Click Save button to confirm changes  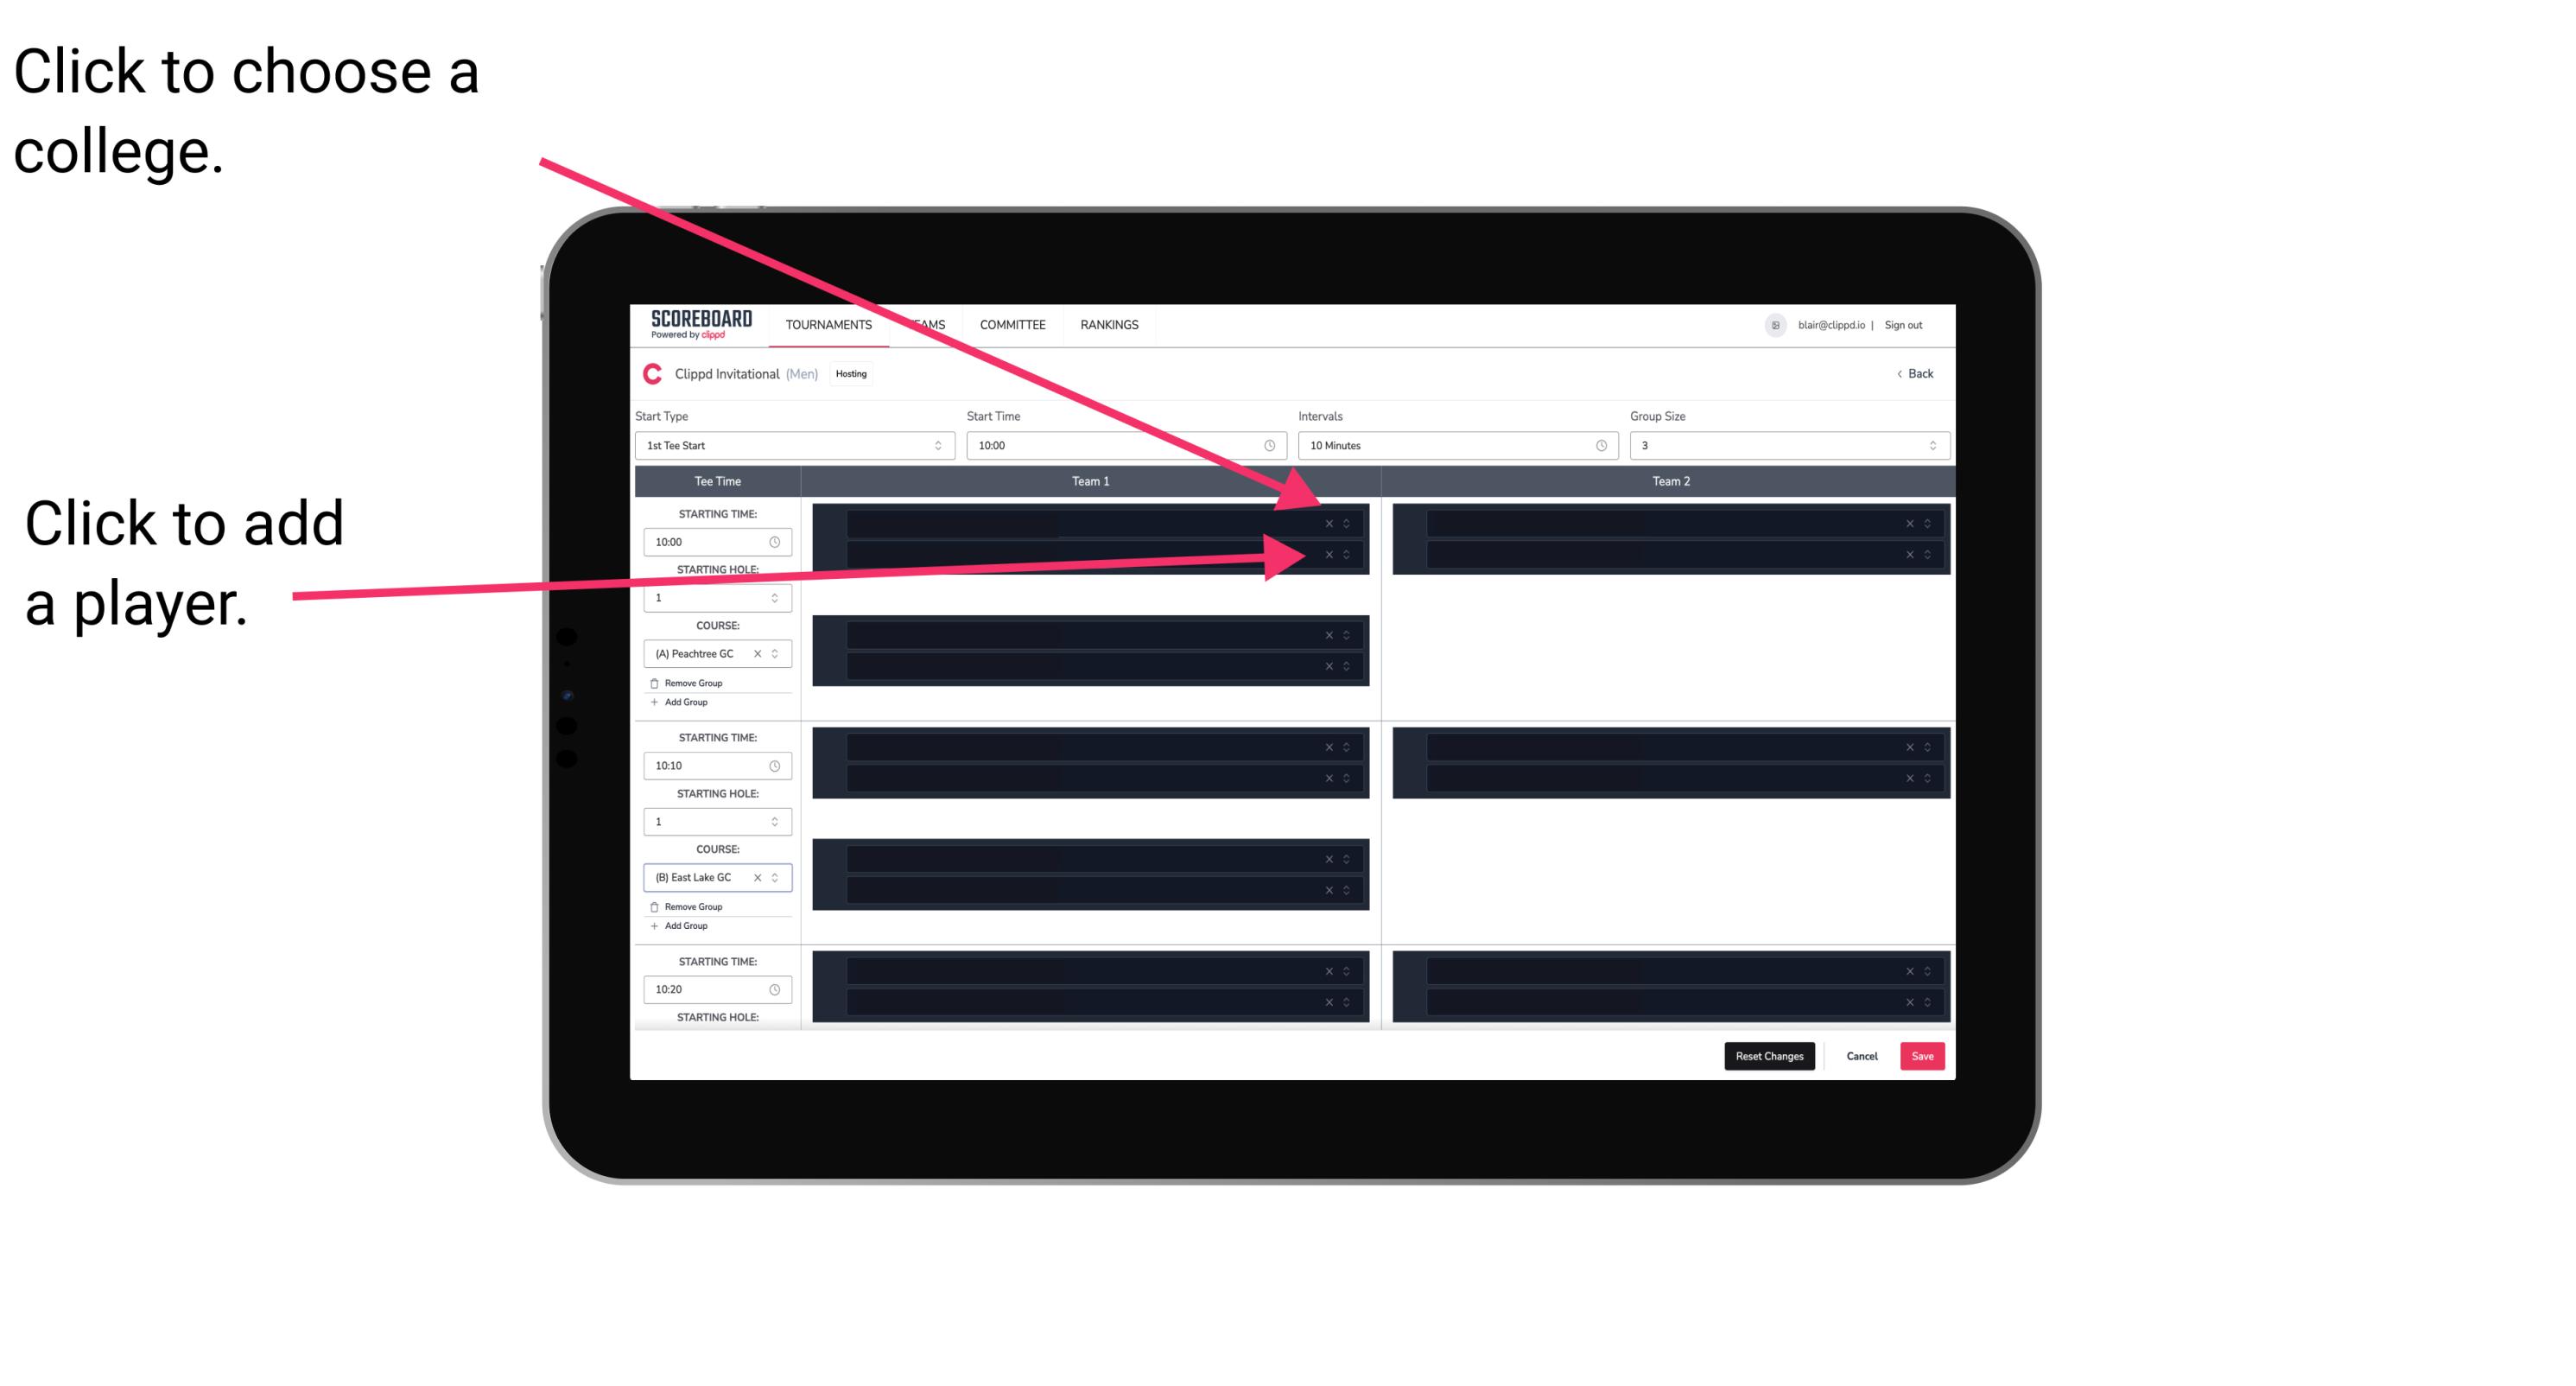click(1921, 1055)
